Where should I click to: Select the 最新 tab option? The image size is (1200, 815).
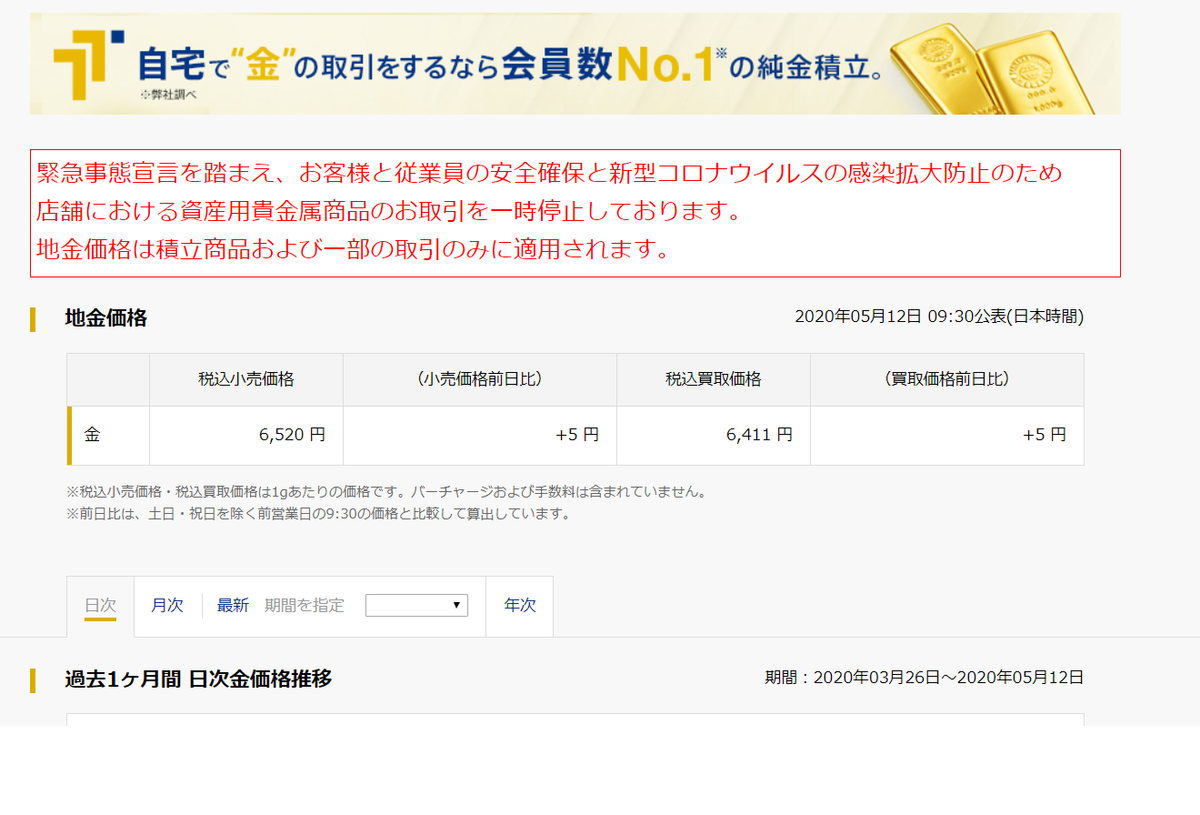(233, 606)
